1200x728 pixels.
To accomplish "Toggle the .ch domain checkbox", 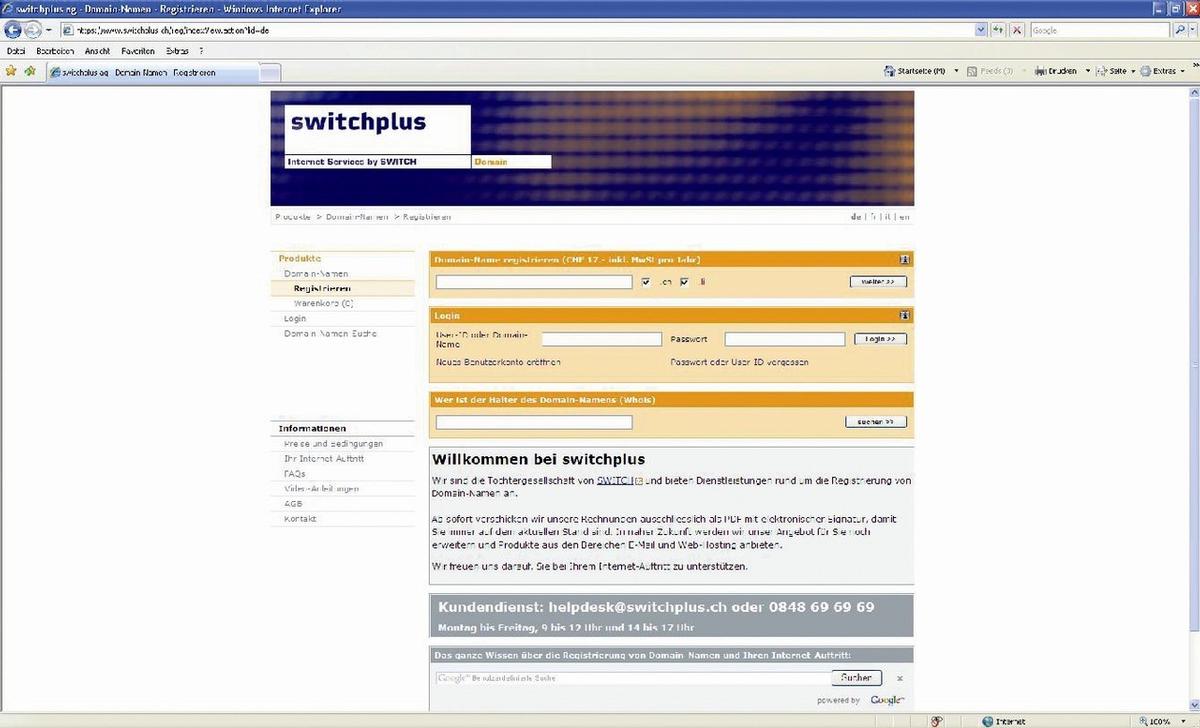I will (x=646, y=282).
